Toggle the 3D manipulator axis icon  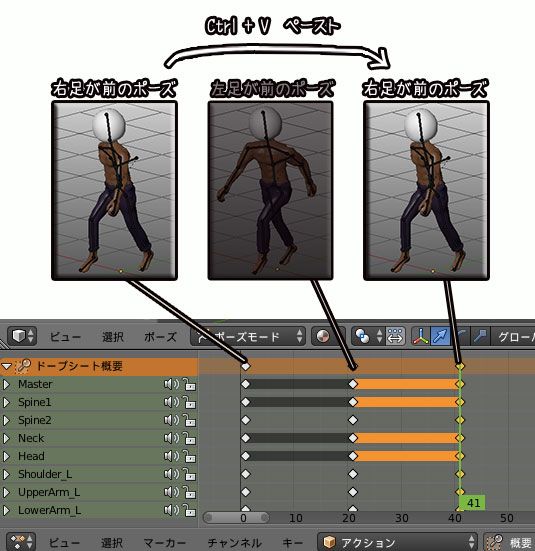420,336
